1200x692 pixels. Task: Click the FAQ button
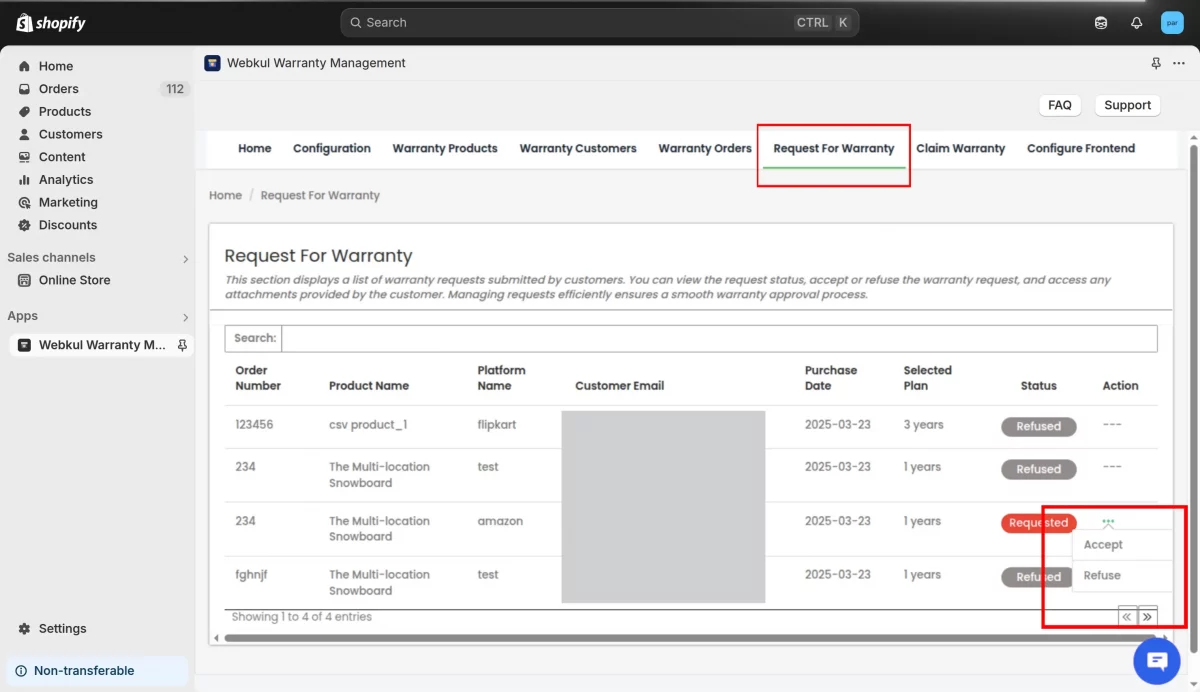click(x=1060, y=105)
